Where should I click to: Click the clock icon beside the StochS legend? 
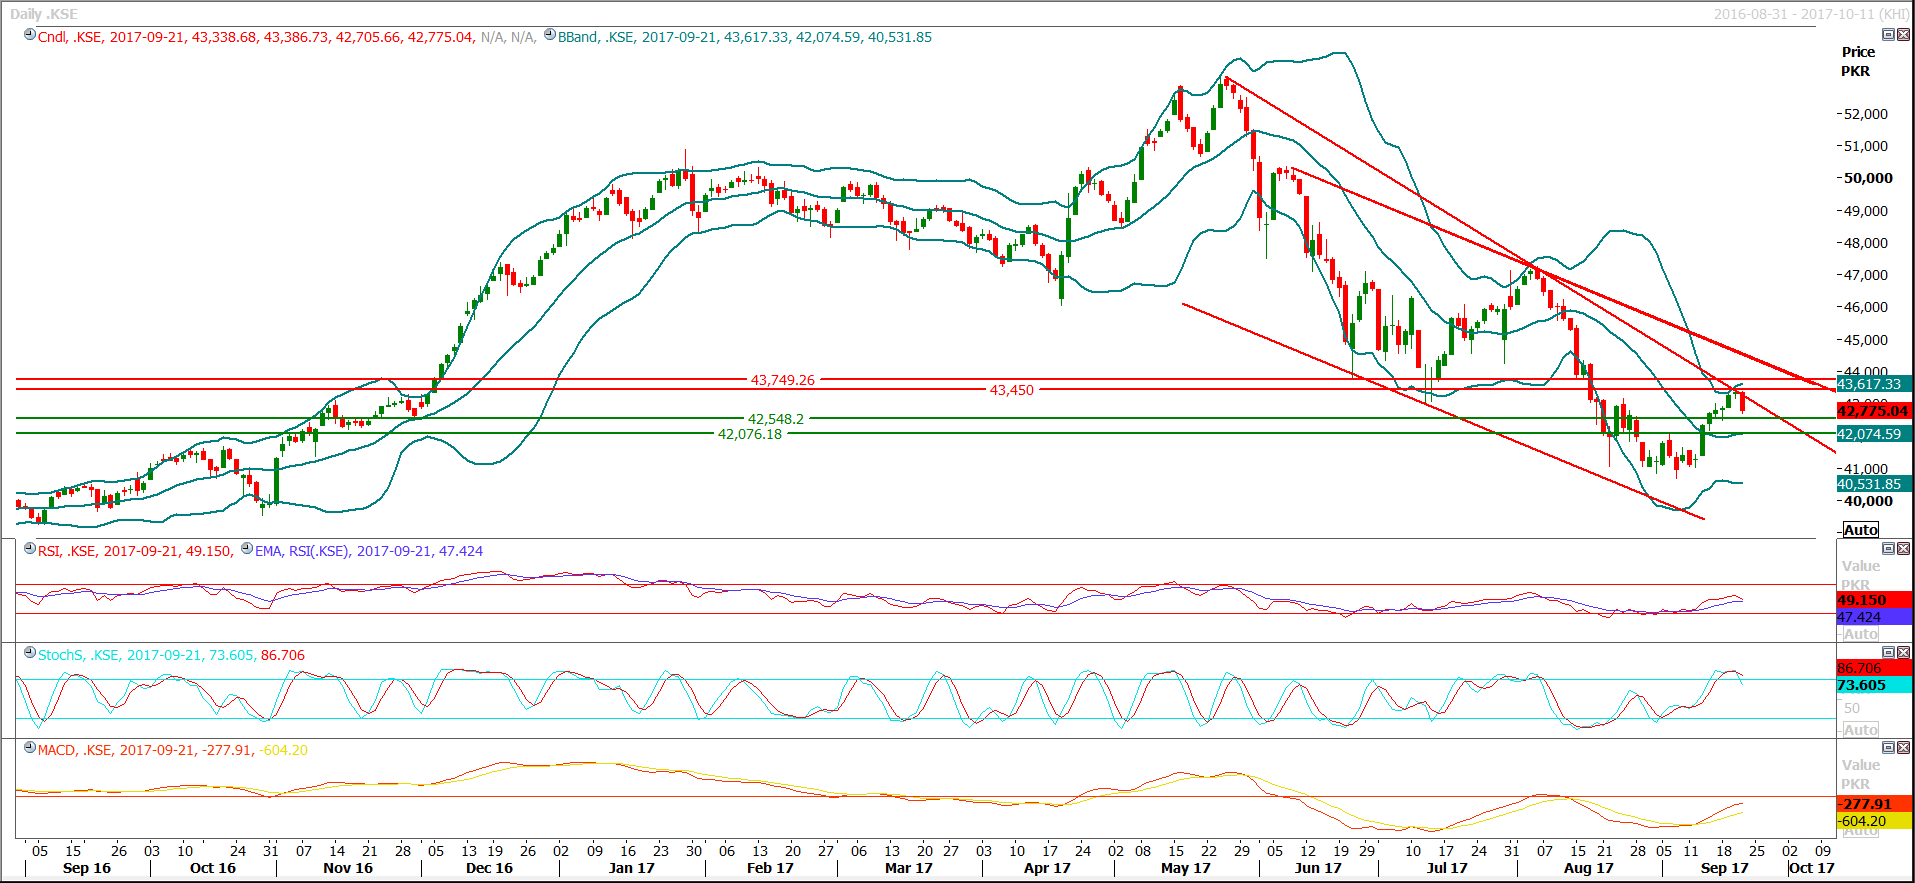click(x=30, y=653)
